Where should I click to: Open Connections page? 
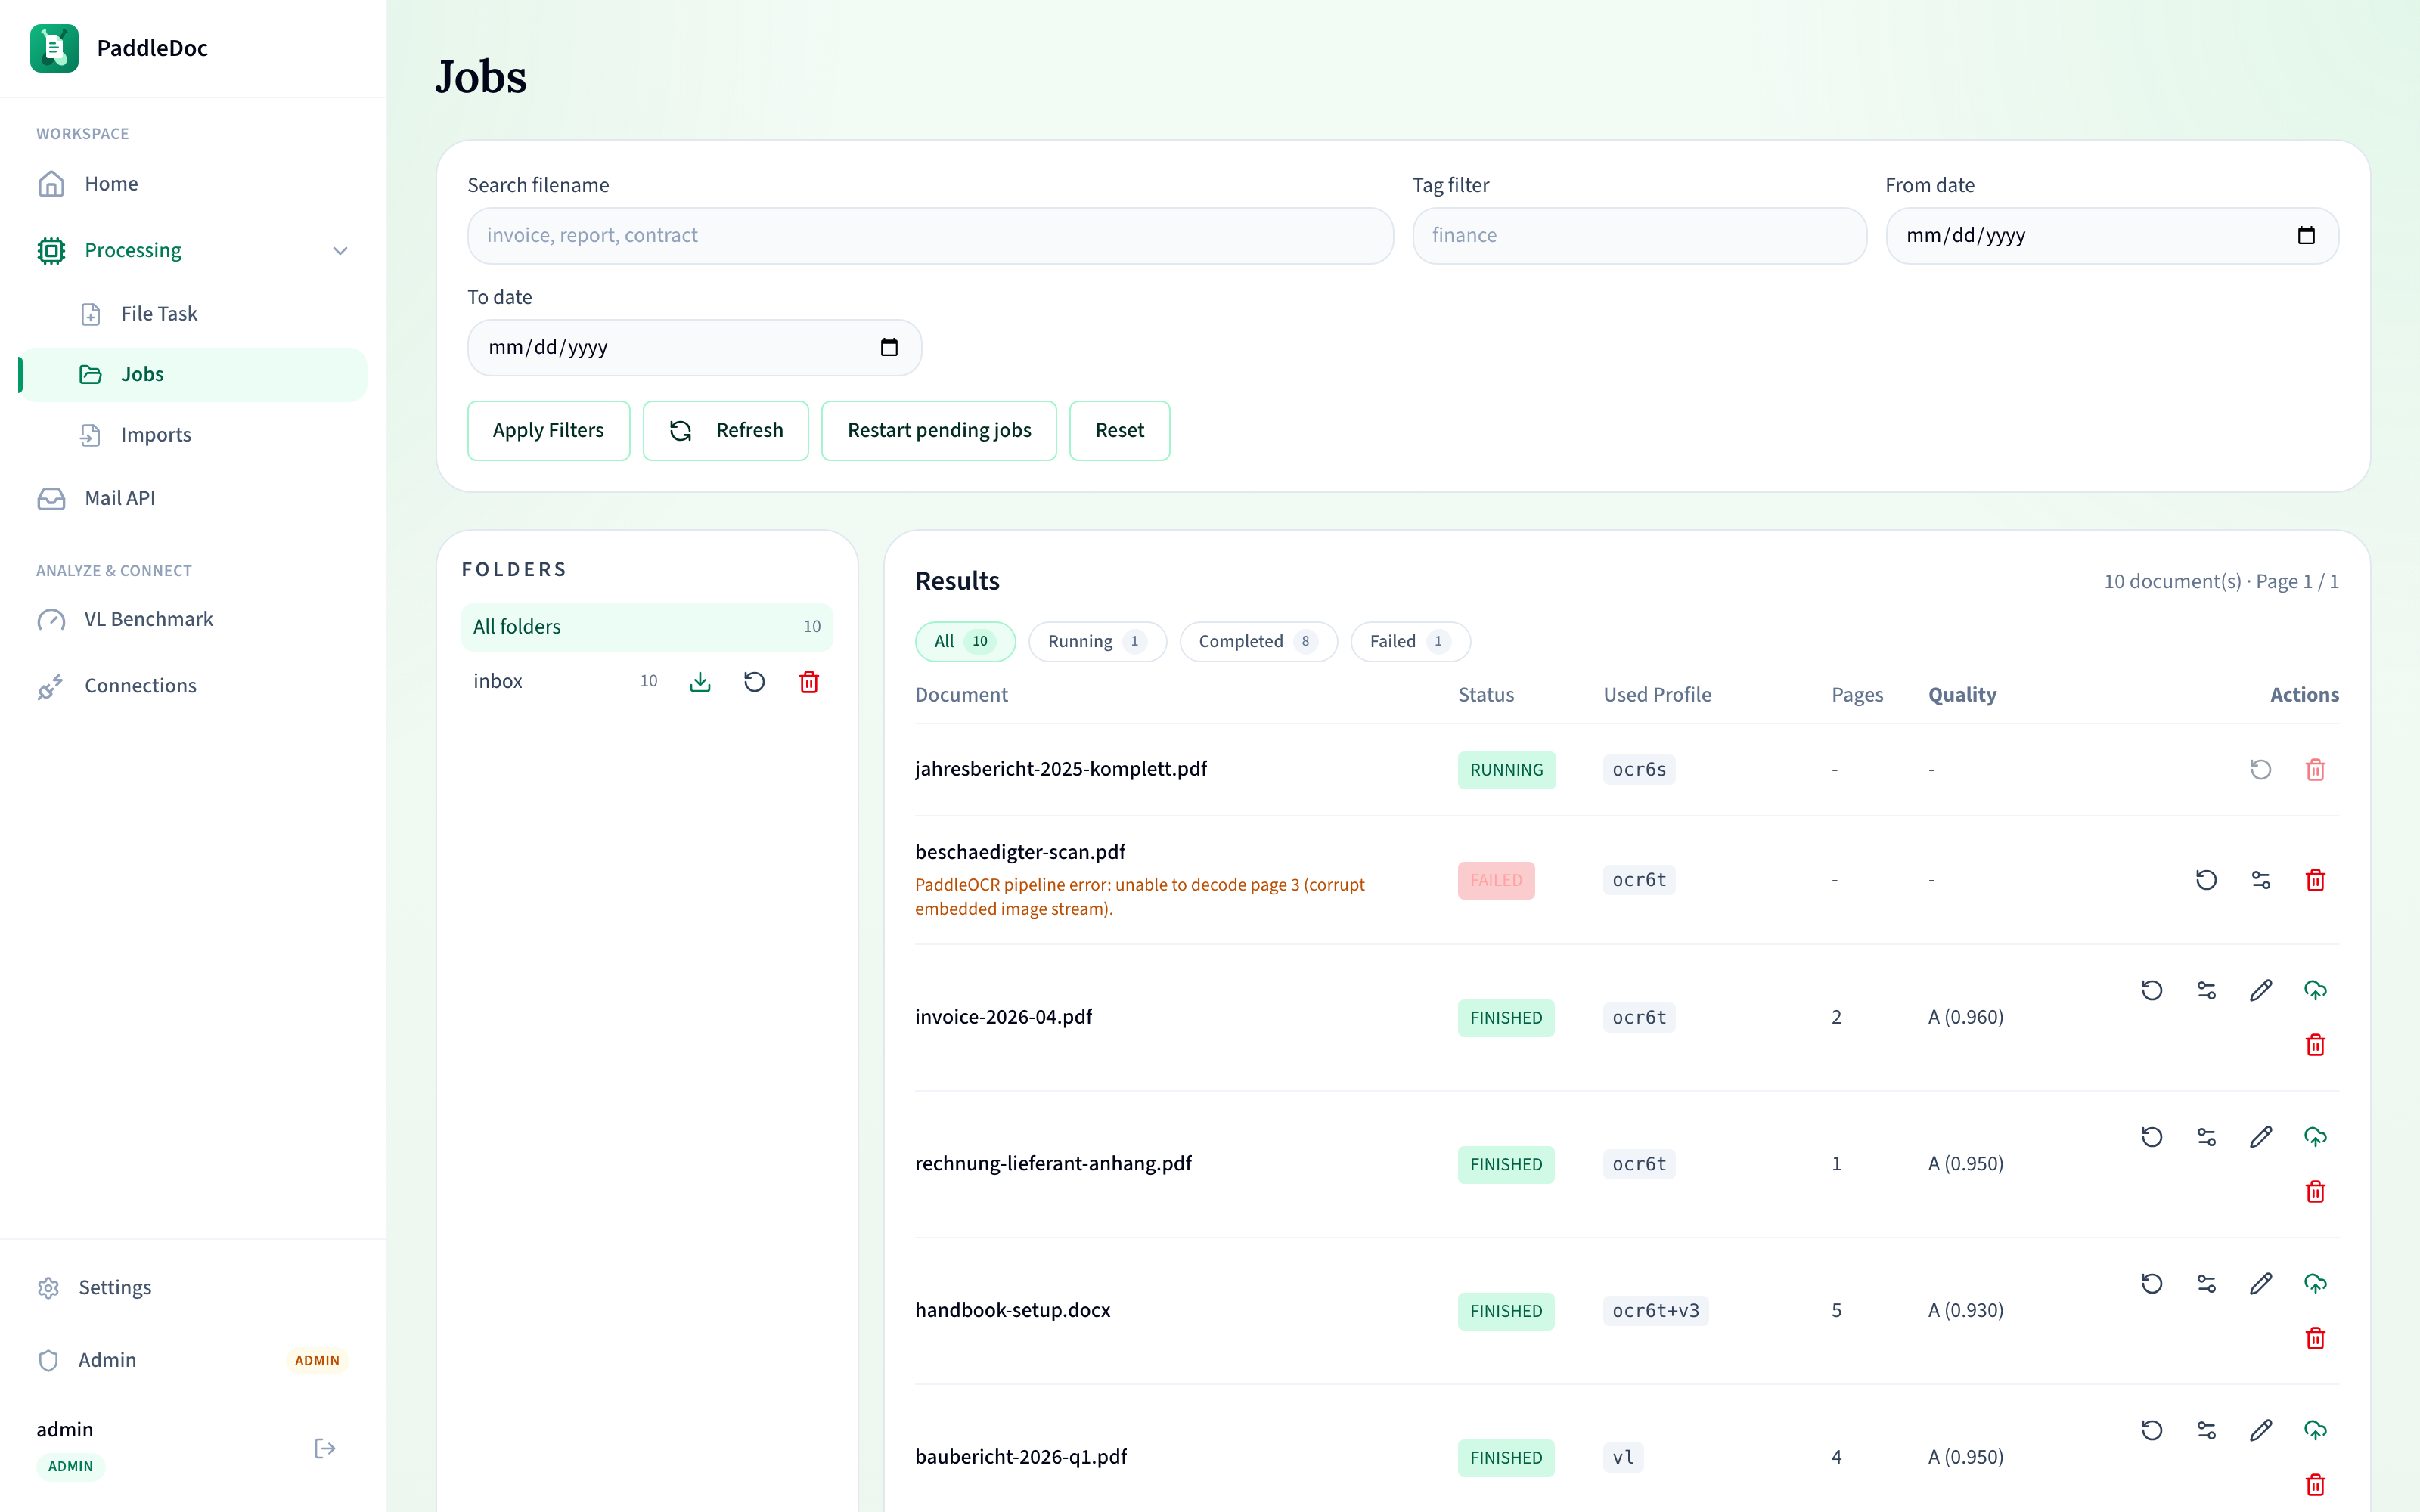[193, 686]
